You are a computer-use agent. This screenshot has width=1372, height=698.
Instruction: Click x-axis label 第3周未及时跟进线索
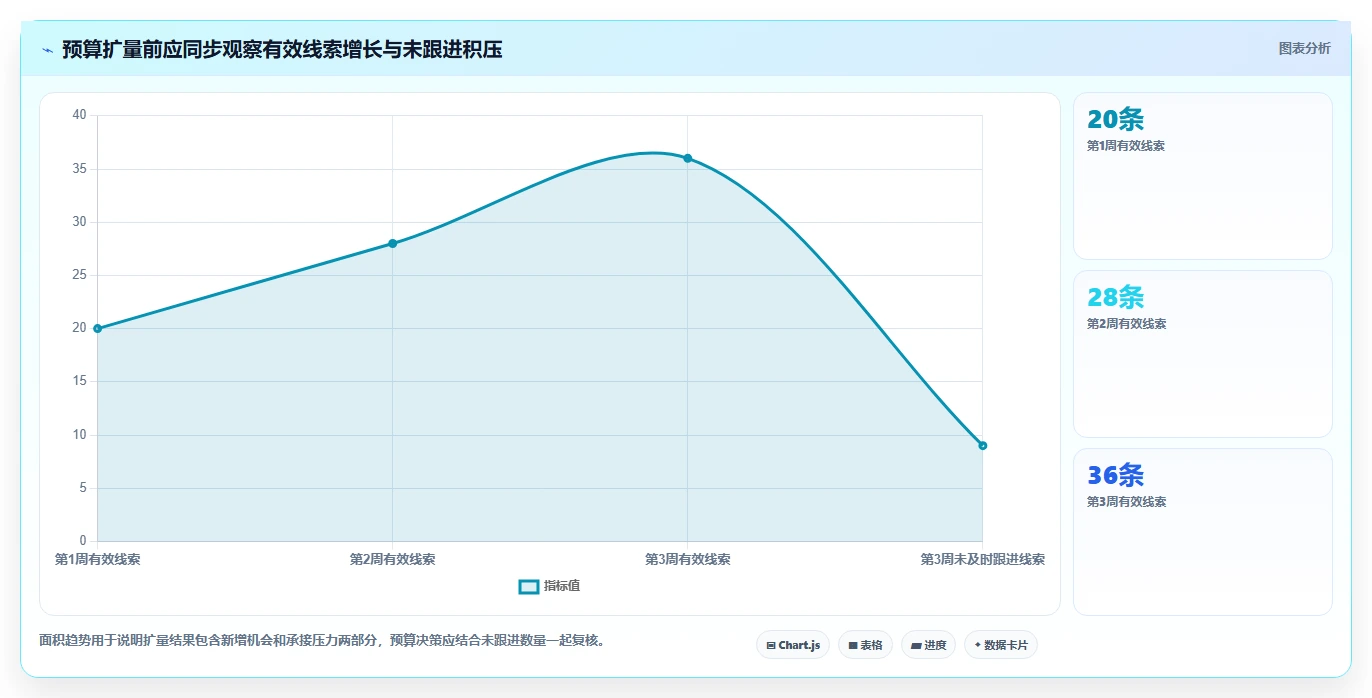point(982,559)
